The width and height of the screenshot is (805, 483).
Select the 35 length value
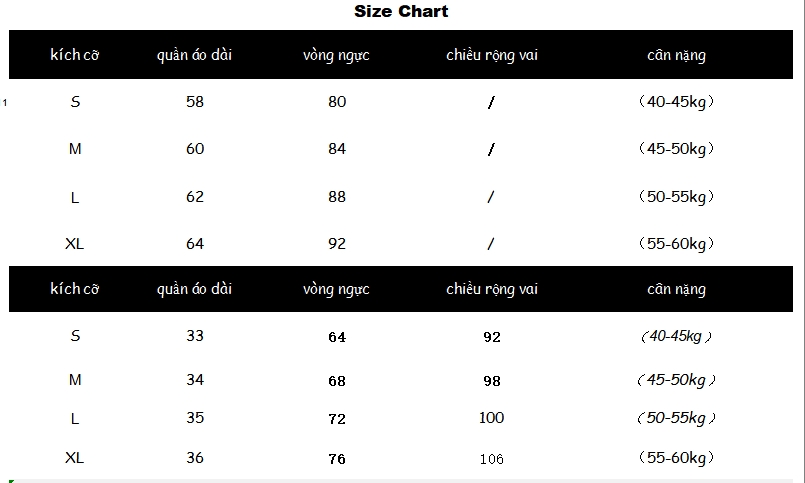[195, 418]
